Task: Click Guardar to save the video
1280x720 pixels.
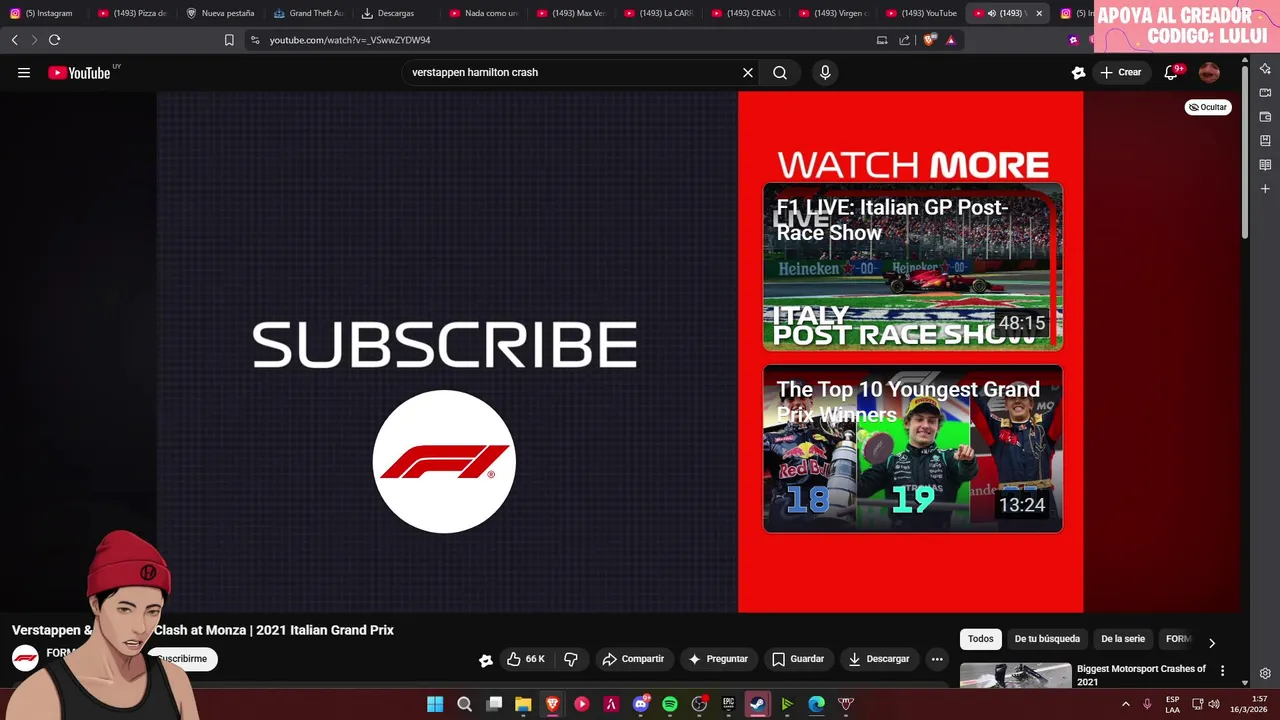Action: tap(798, 659)
